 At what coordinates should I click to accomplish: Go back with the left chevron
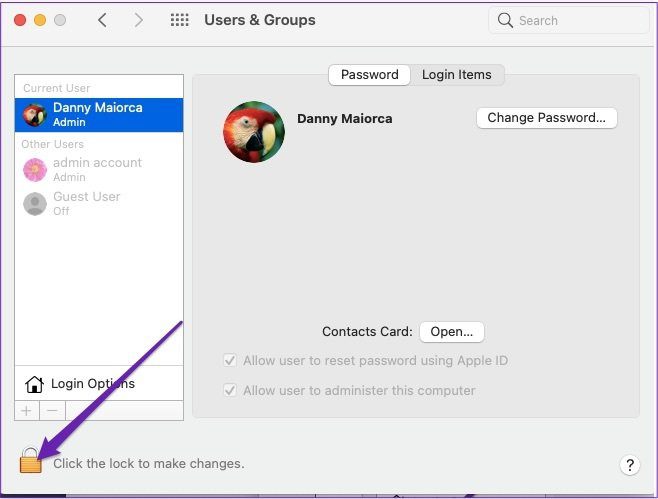coord(102,20)
